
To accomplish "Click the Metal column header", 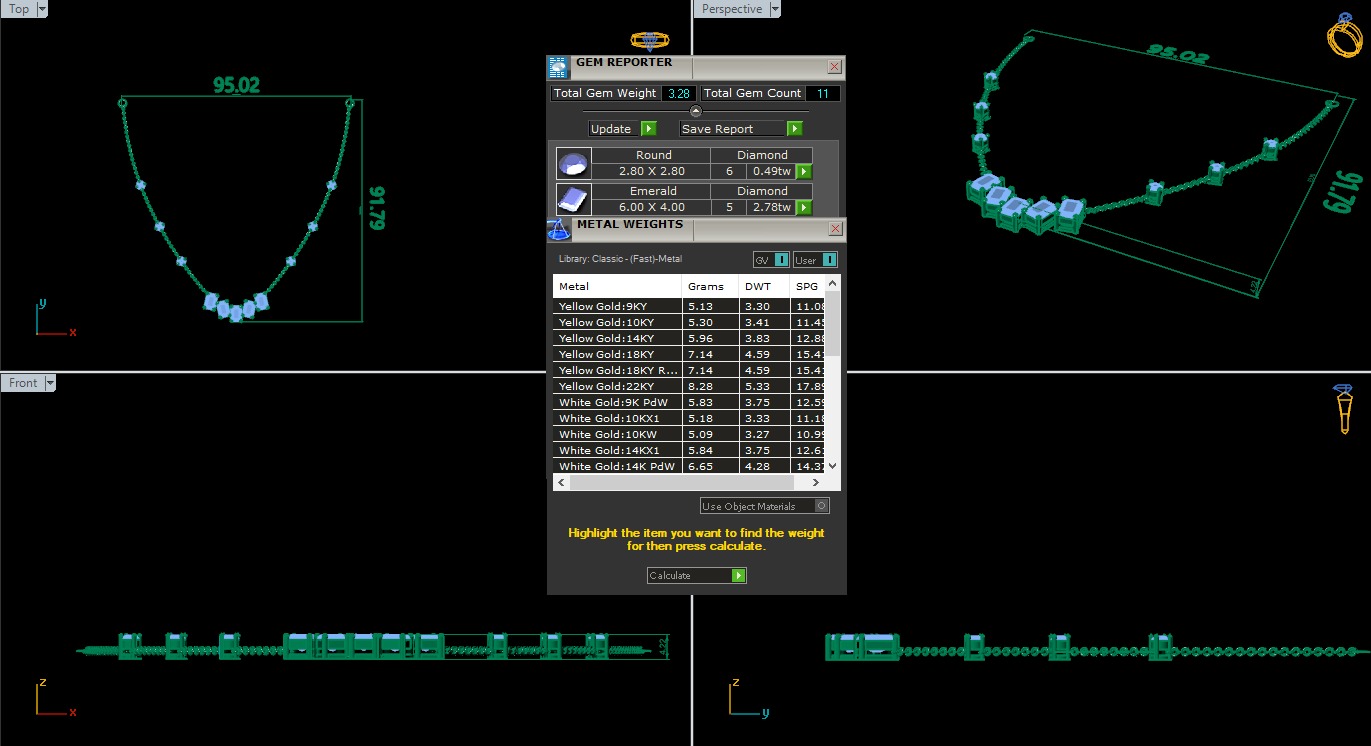I will [x=618, y=287].
